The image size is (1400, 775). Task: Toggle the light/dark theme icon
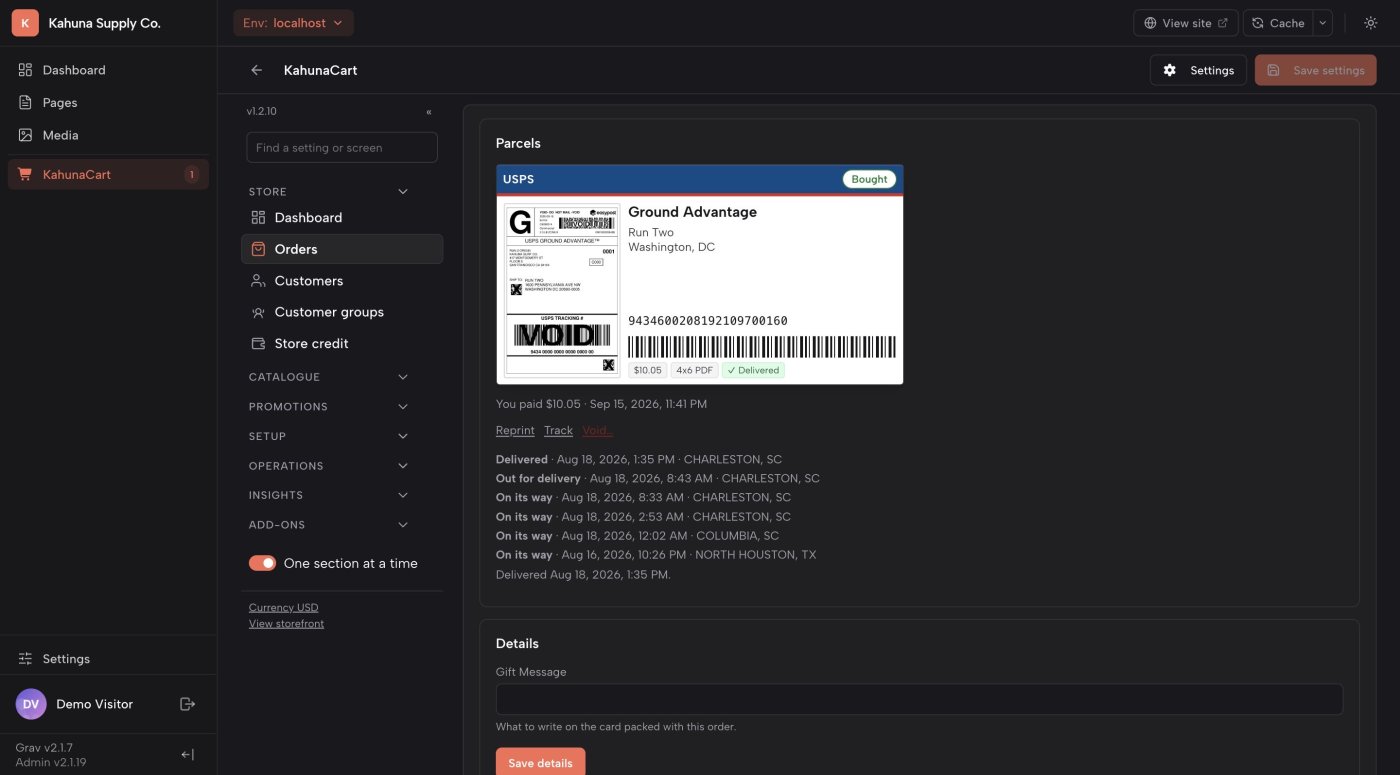1370,23
